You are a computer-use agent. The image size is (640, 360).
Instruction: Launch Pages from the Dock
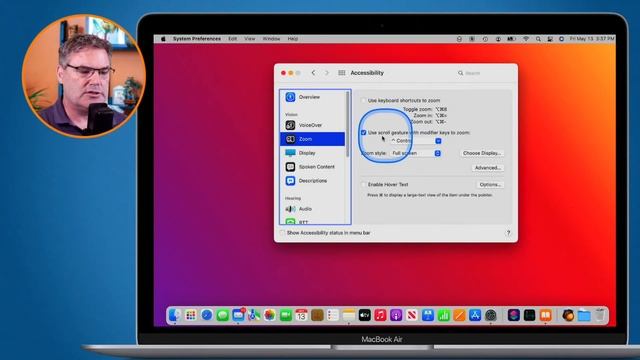click(459, 315)
